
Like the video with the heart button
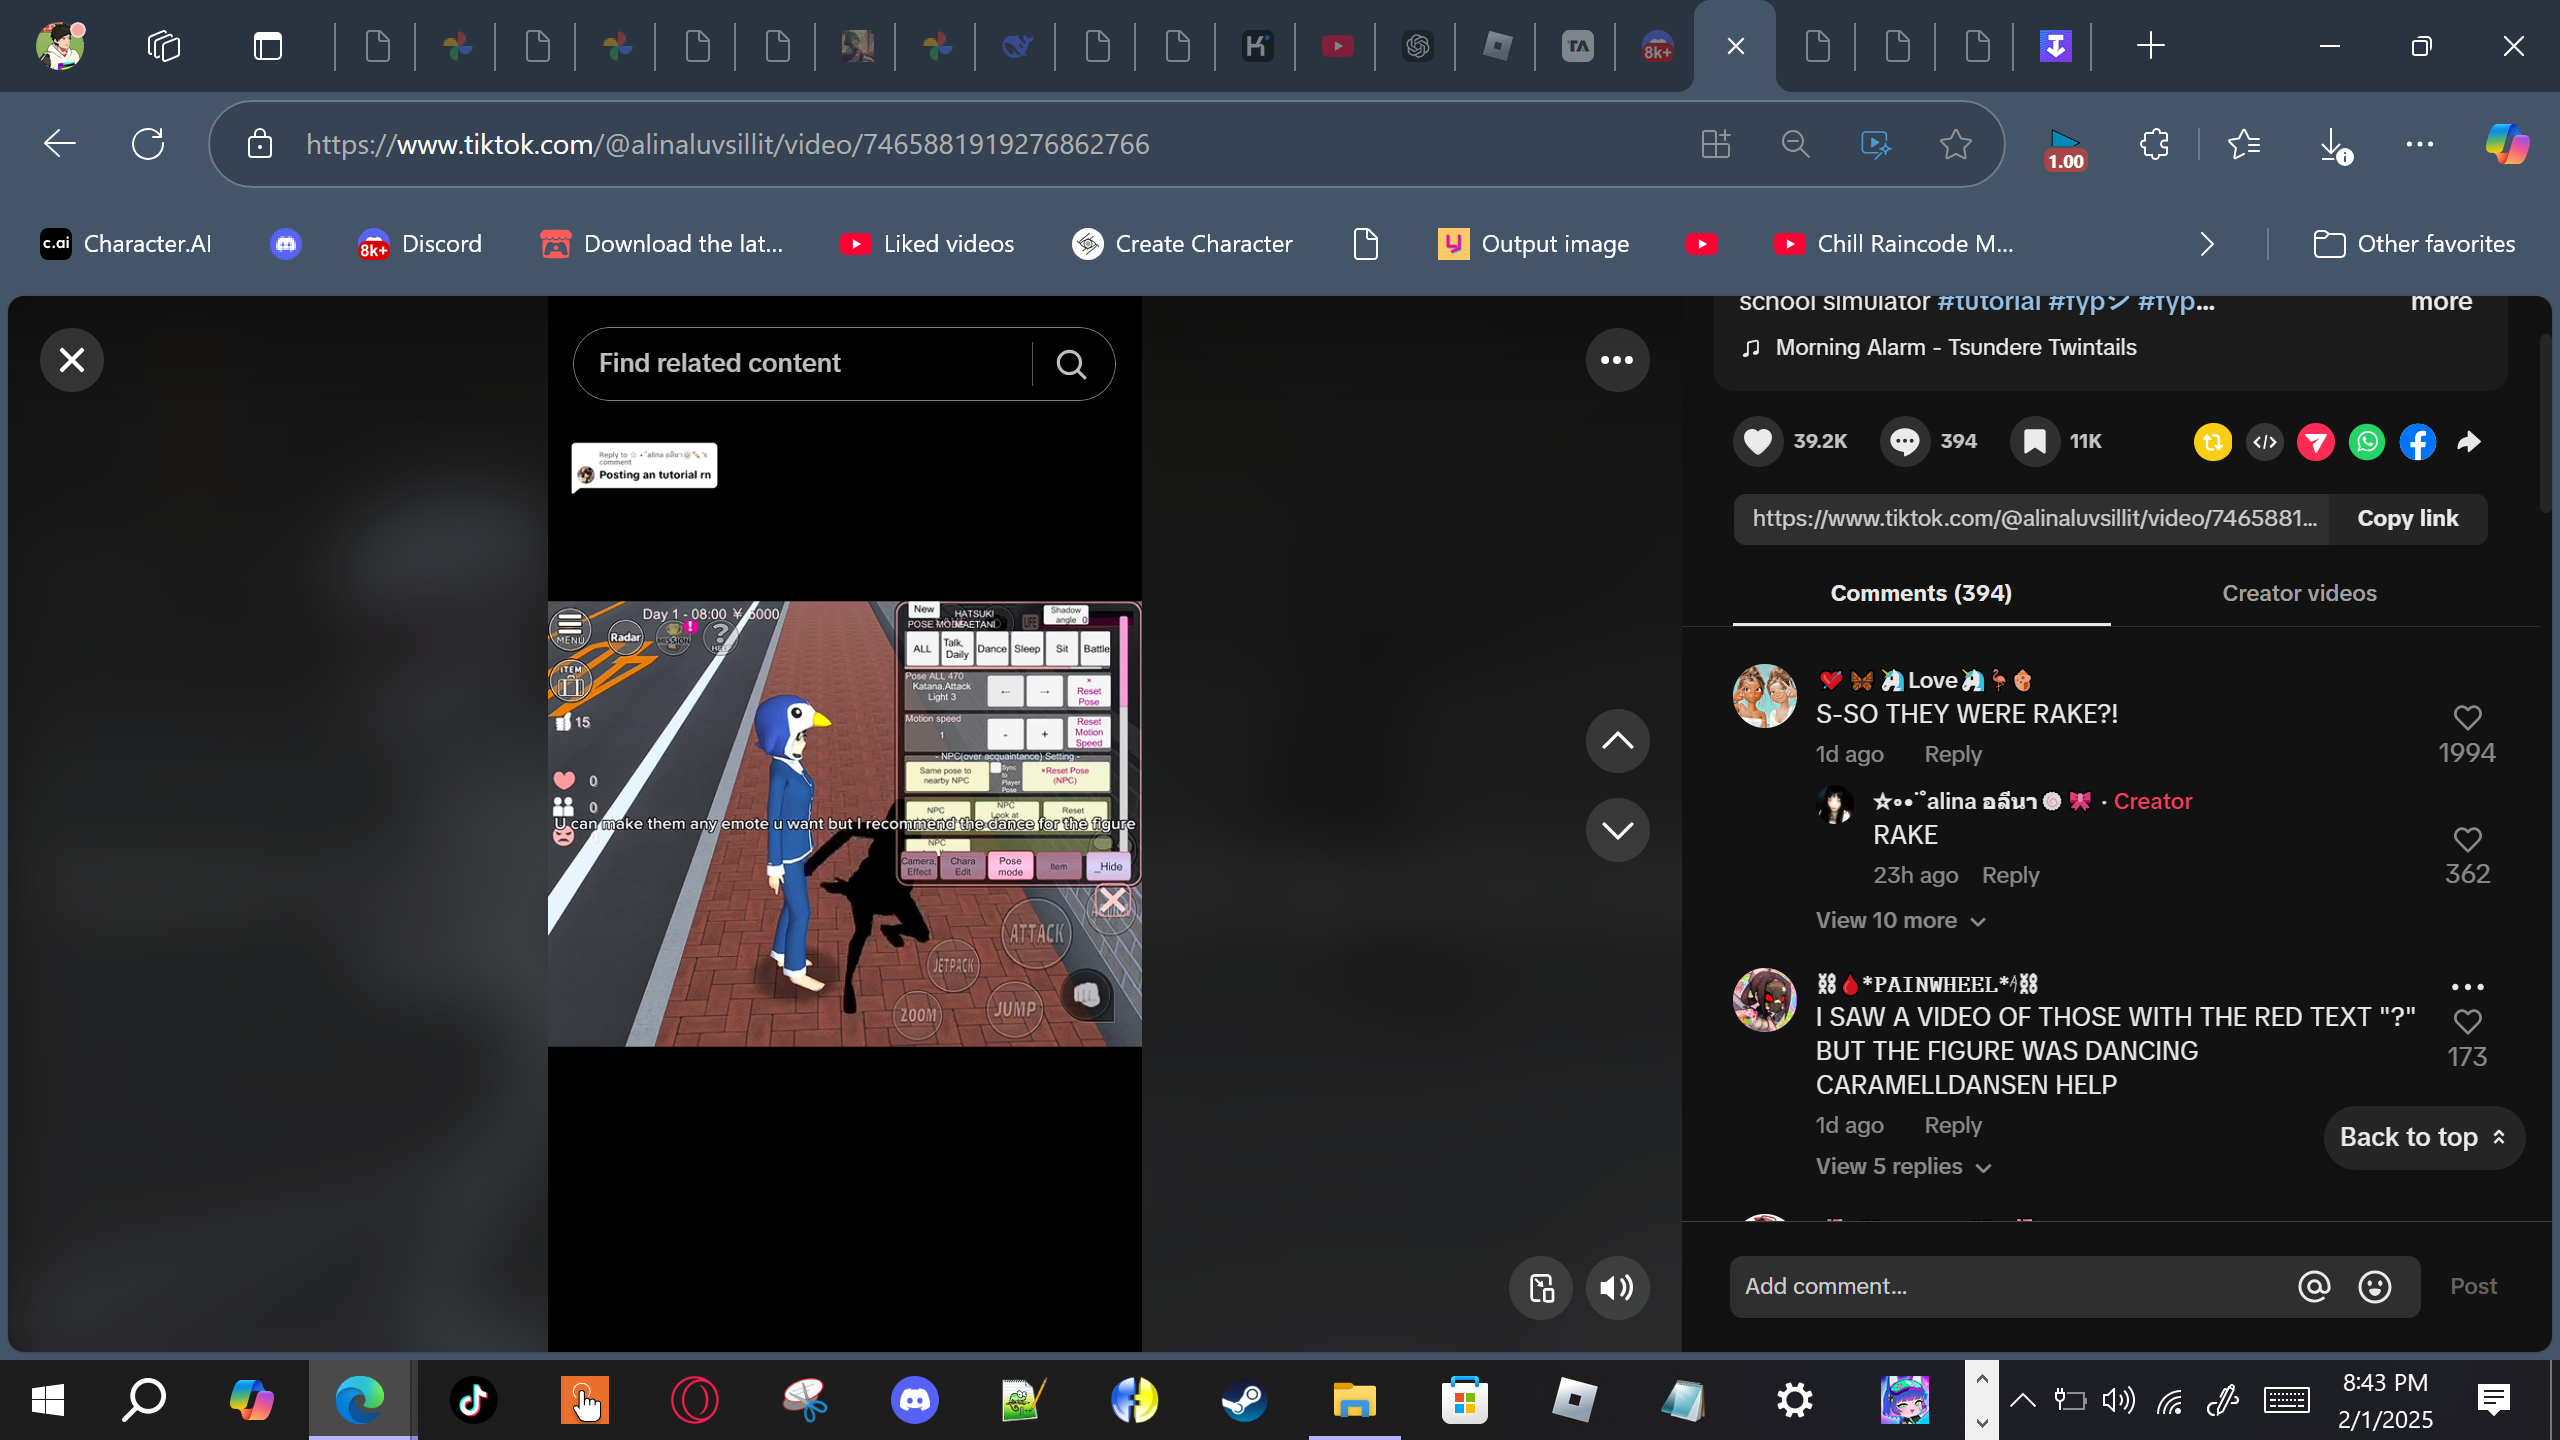click(x=1758, y=442)
